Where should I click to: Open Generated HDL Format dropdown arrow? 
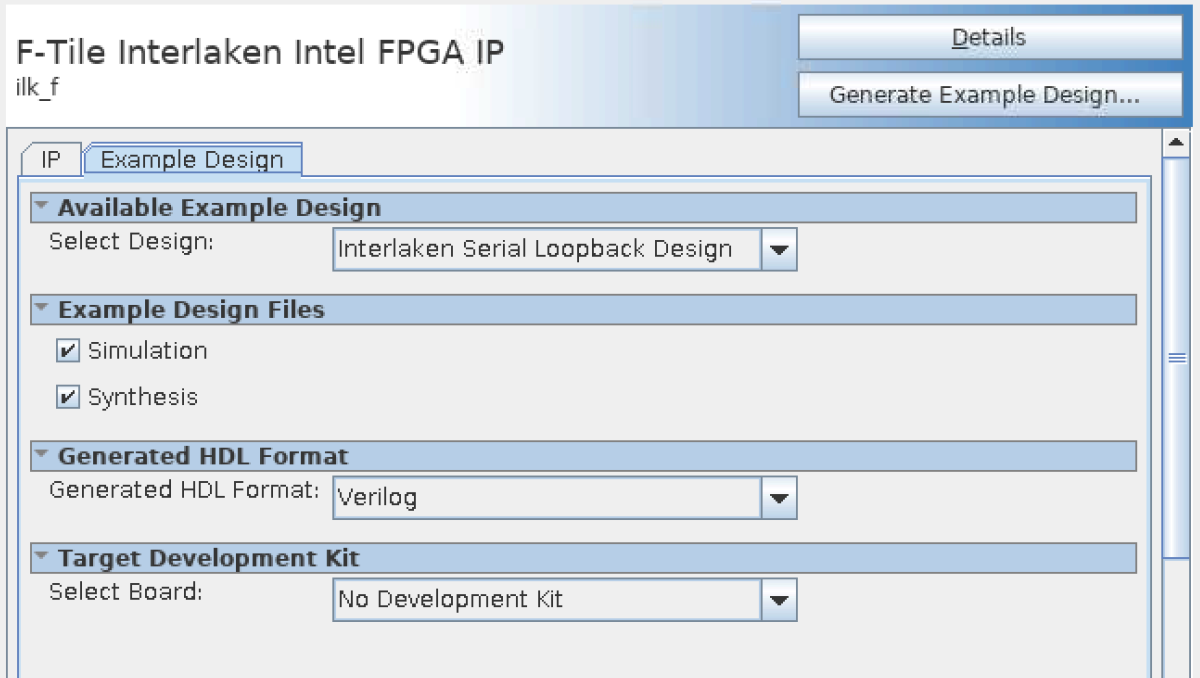coord(780,497)
